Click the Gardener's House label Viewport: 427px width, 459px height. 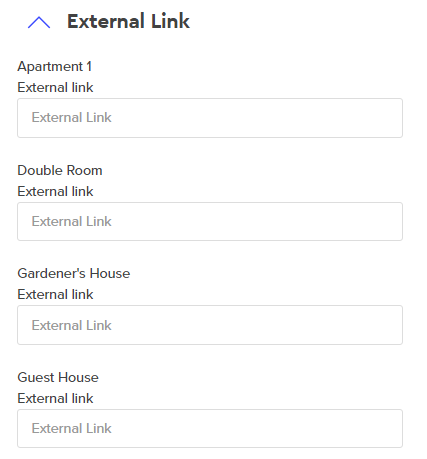click(x=74, y=273)
